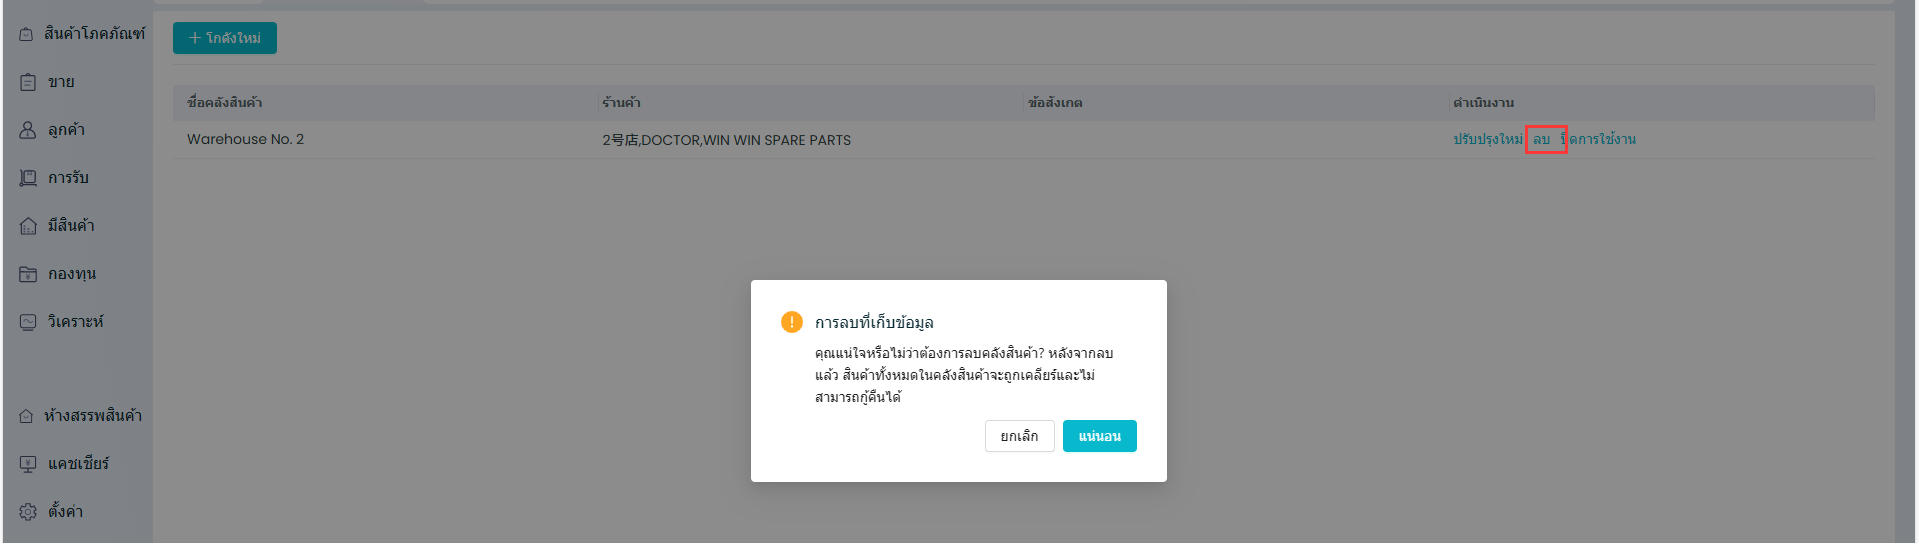Select การรับ in the sidebar

click(67, 178)
